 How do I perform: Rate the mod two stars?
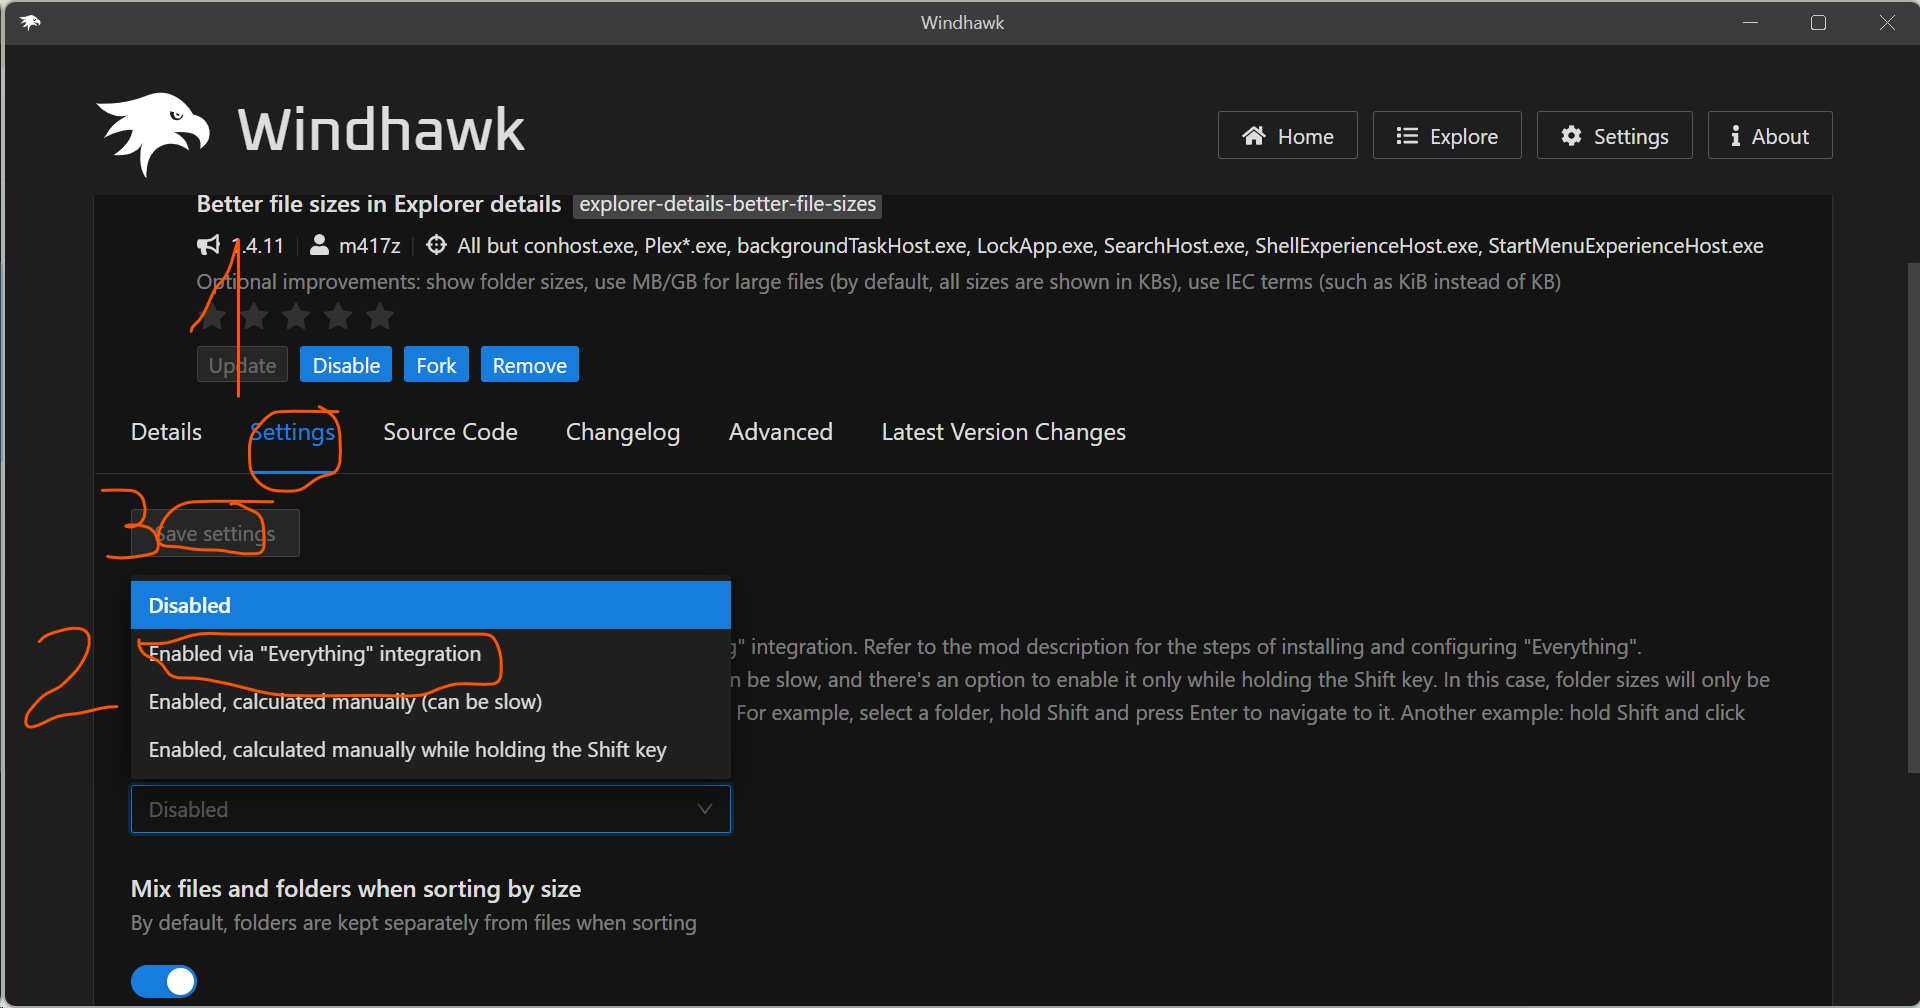[x=254, y=317]
